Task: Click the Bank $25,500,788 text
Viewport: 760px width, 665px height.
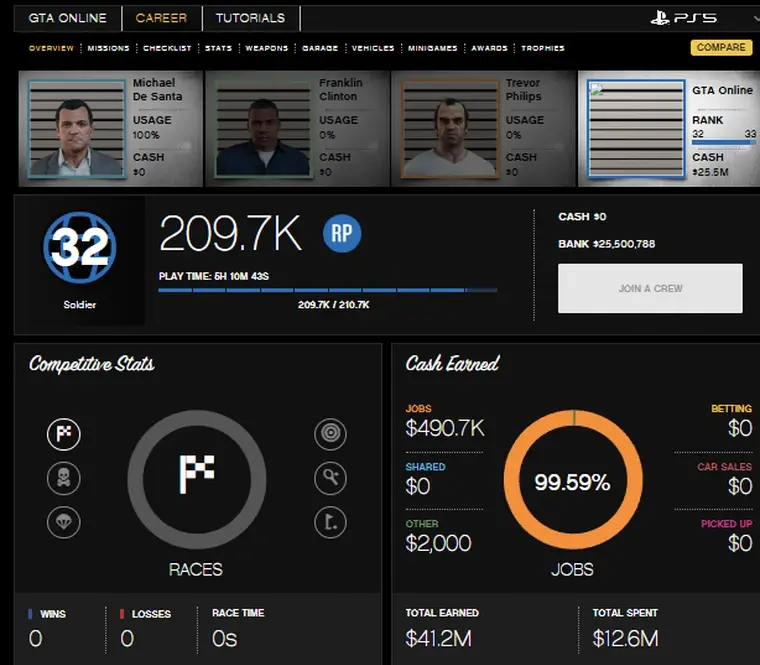Action: [x=606, y=244]
